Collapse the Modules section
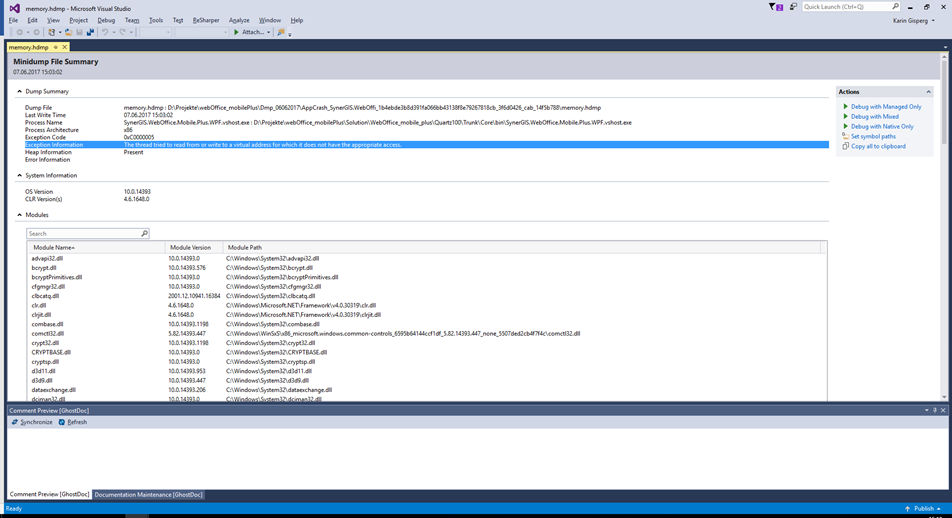 [x=19, y=214]
